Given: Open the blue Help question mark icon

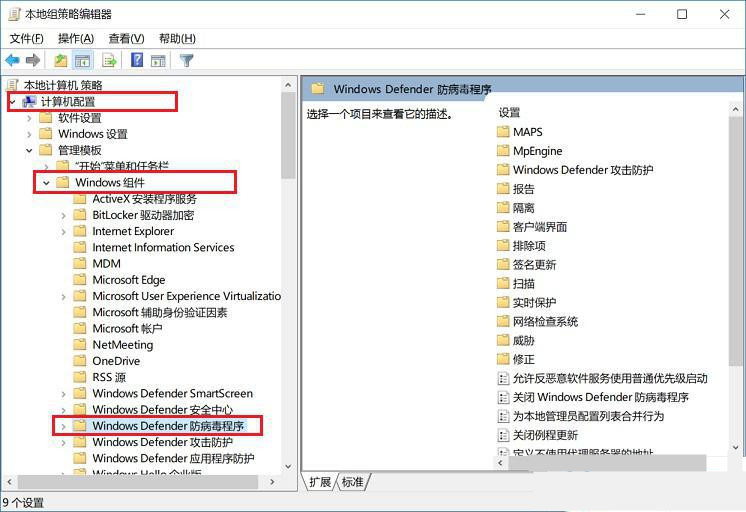Looking at the screenshot, I should click(x=137, y=60).
